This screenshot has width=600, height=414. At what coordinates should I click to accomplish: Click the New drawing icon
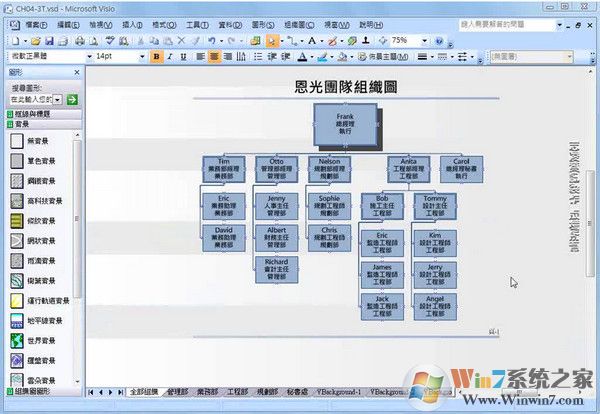[x=16, y=41]
